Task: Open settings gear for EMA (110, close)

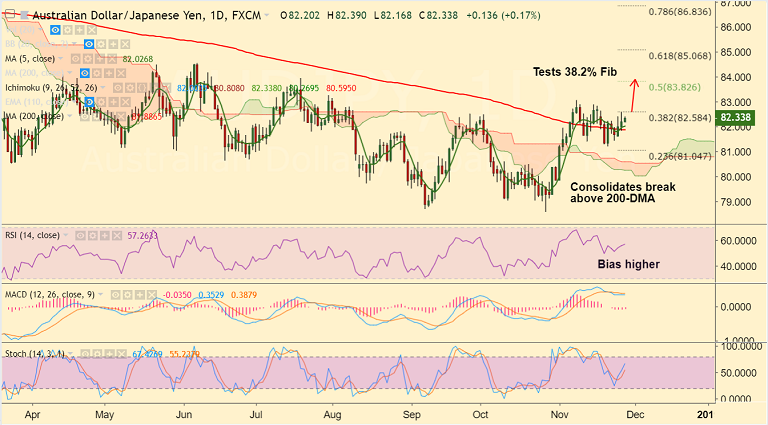Action: [101, 102]
